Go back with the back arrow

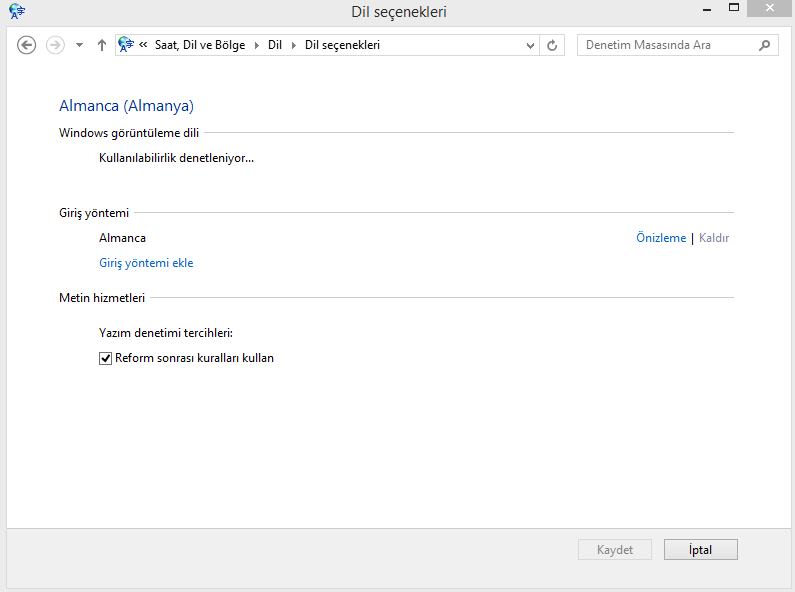pyautogui.click(x=26, y=45)
